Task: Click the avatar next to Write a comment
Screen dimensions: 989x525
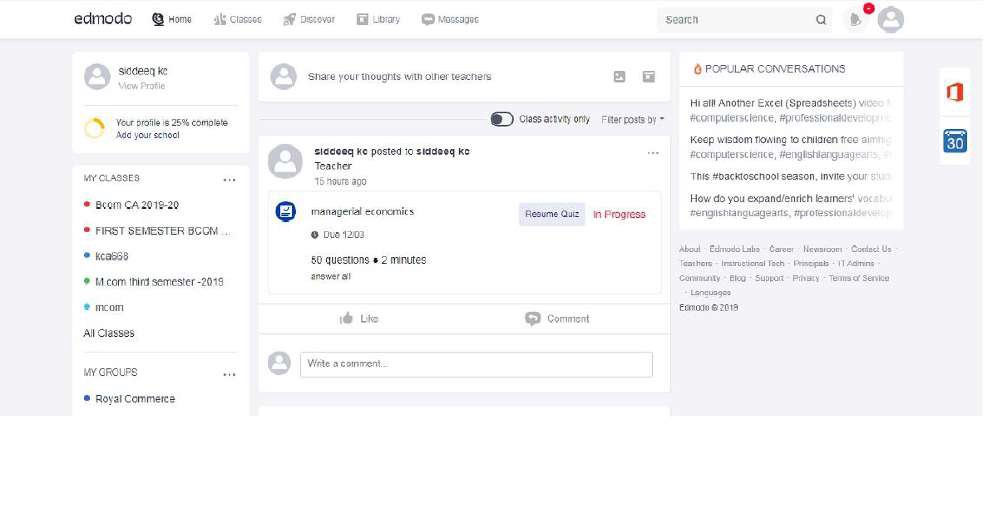Action: pyautogui.click(x=279, y=363)
